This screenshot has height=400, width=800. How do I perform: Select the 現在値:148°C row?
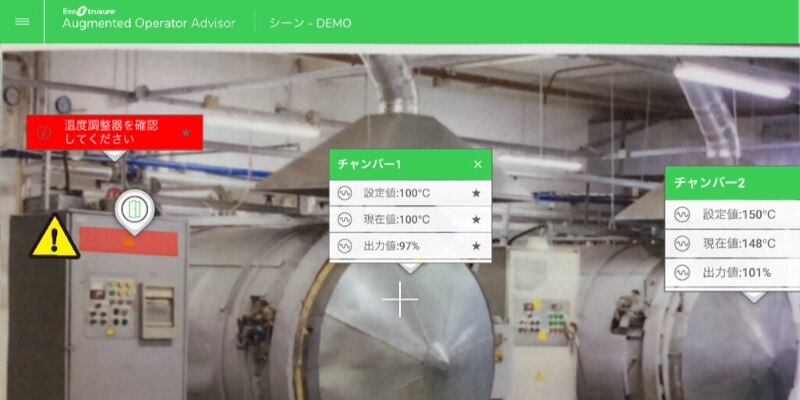pyautogui.click(x=732, y=244)
